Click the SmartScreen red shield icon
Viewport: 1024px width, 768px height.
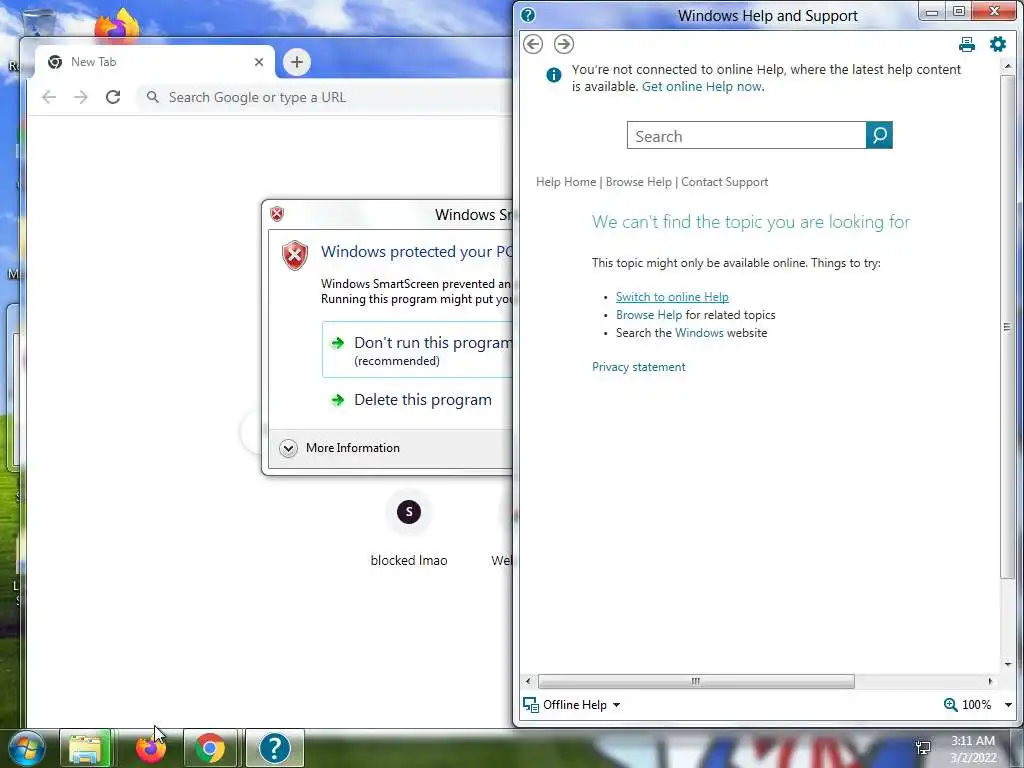[295, 255]
